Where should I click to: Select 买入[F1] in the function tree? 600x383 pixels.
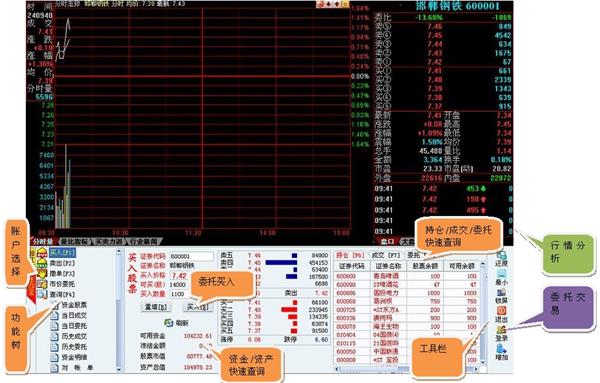(x=63, y=253)
